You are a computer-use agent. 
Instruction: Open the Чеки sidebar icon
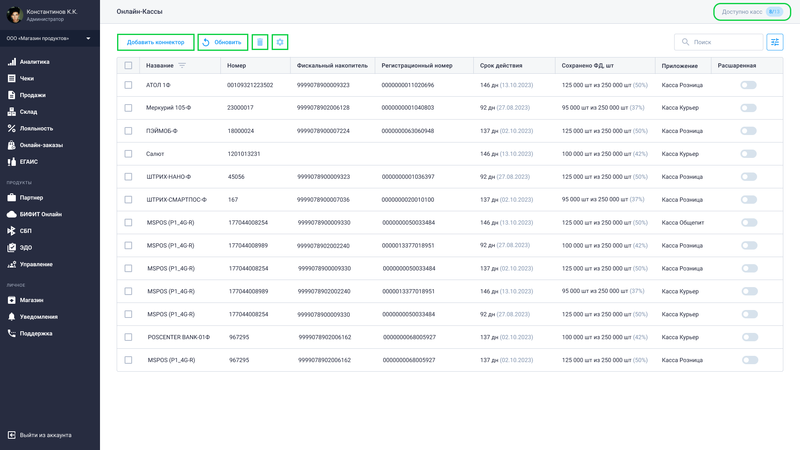pyautogui.click(x=12, y=79)
